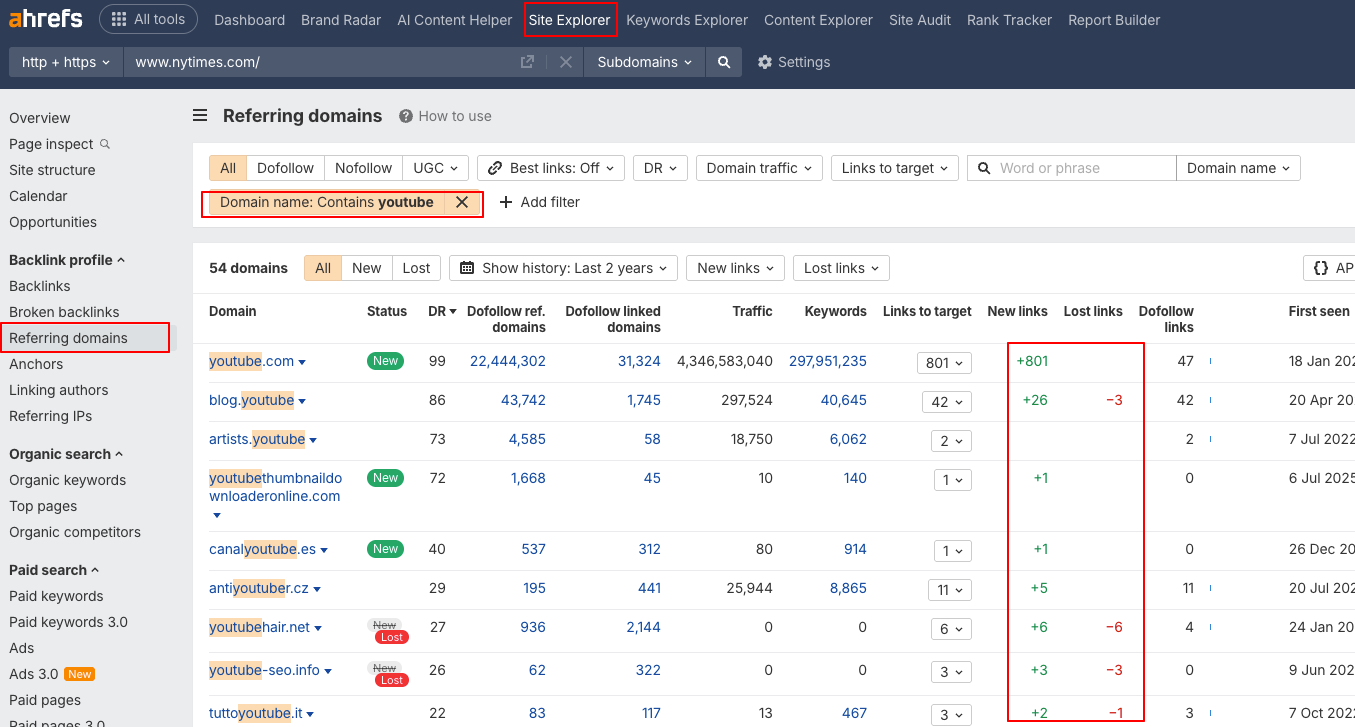
Task: Select the Nofollow filter
Action: 363,168
